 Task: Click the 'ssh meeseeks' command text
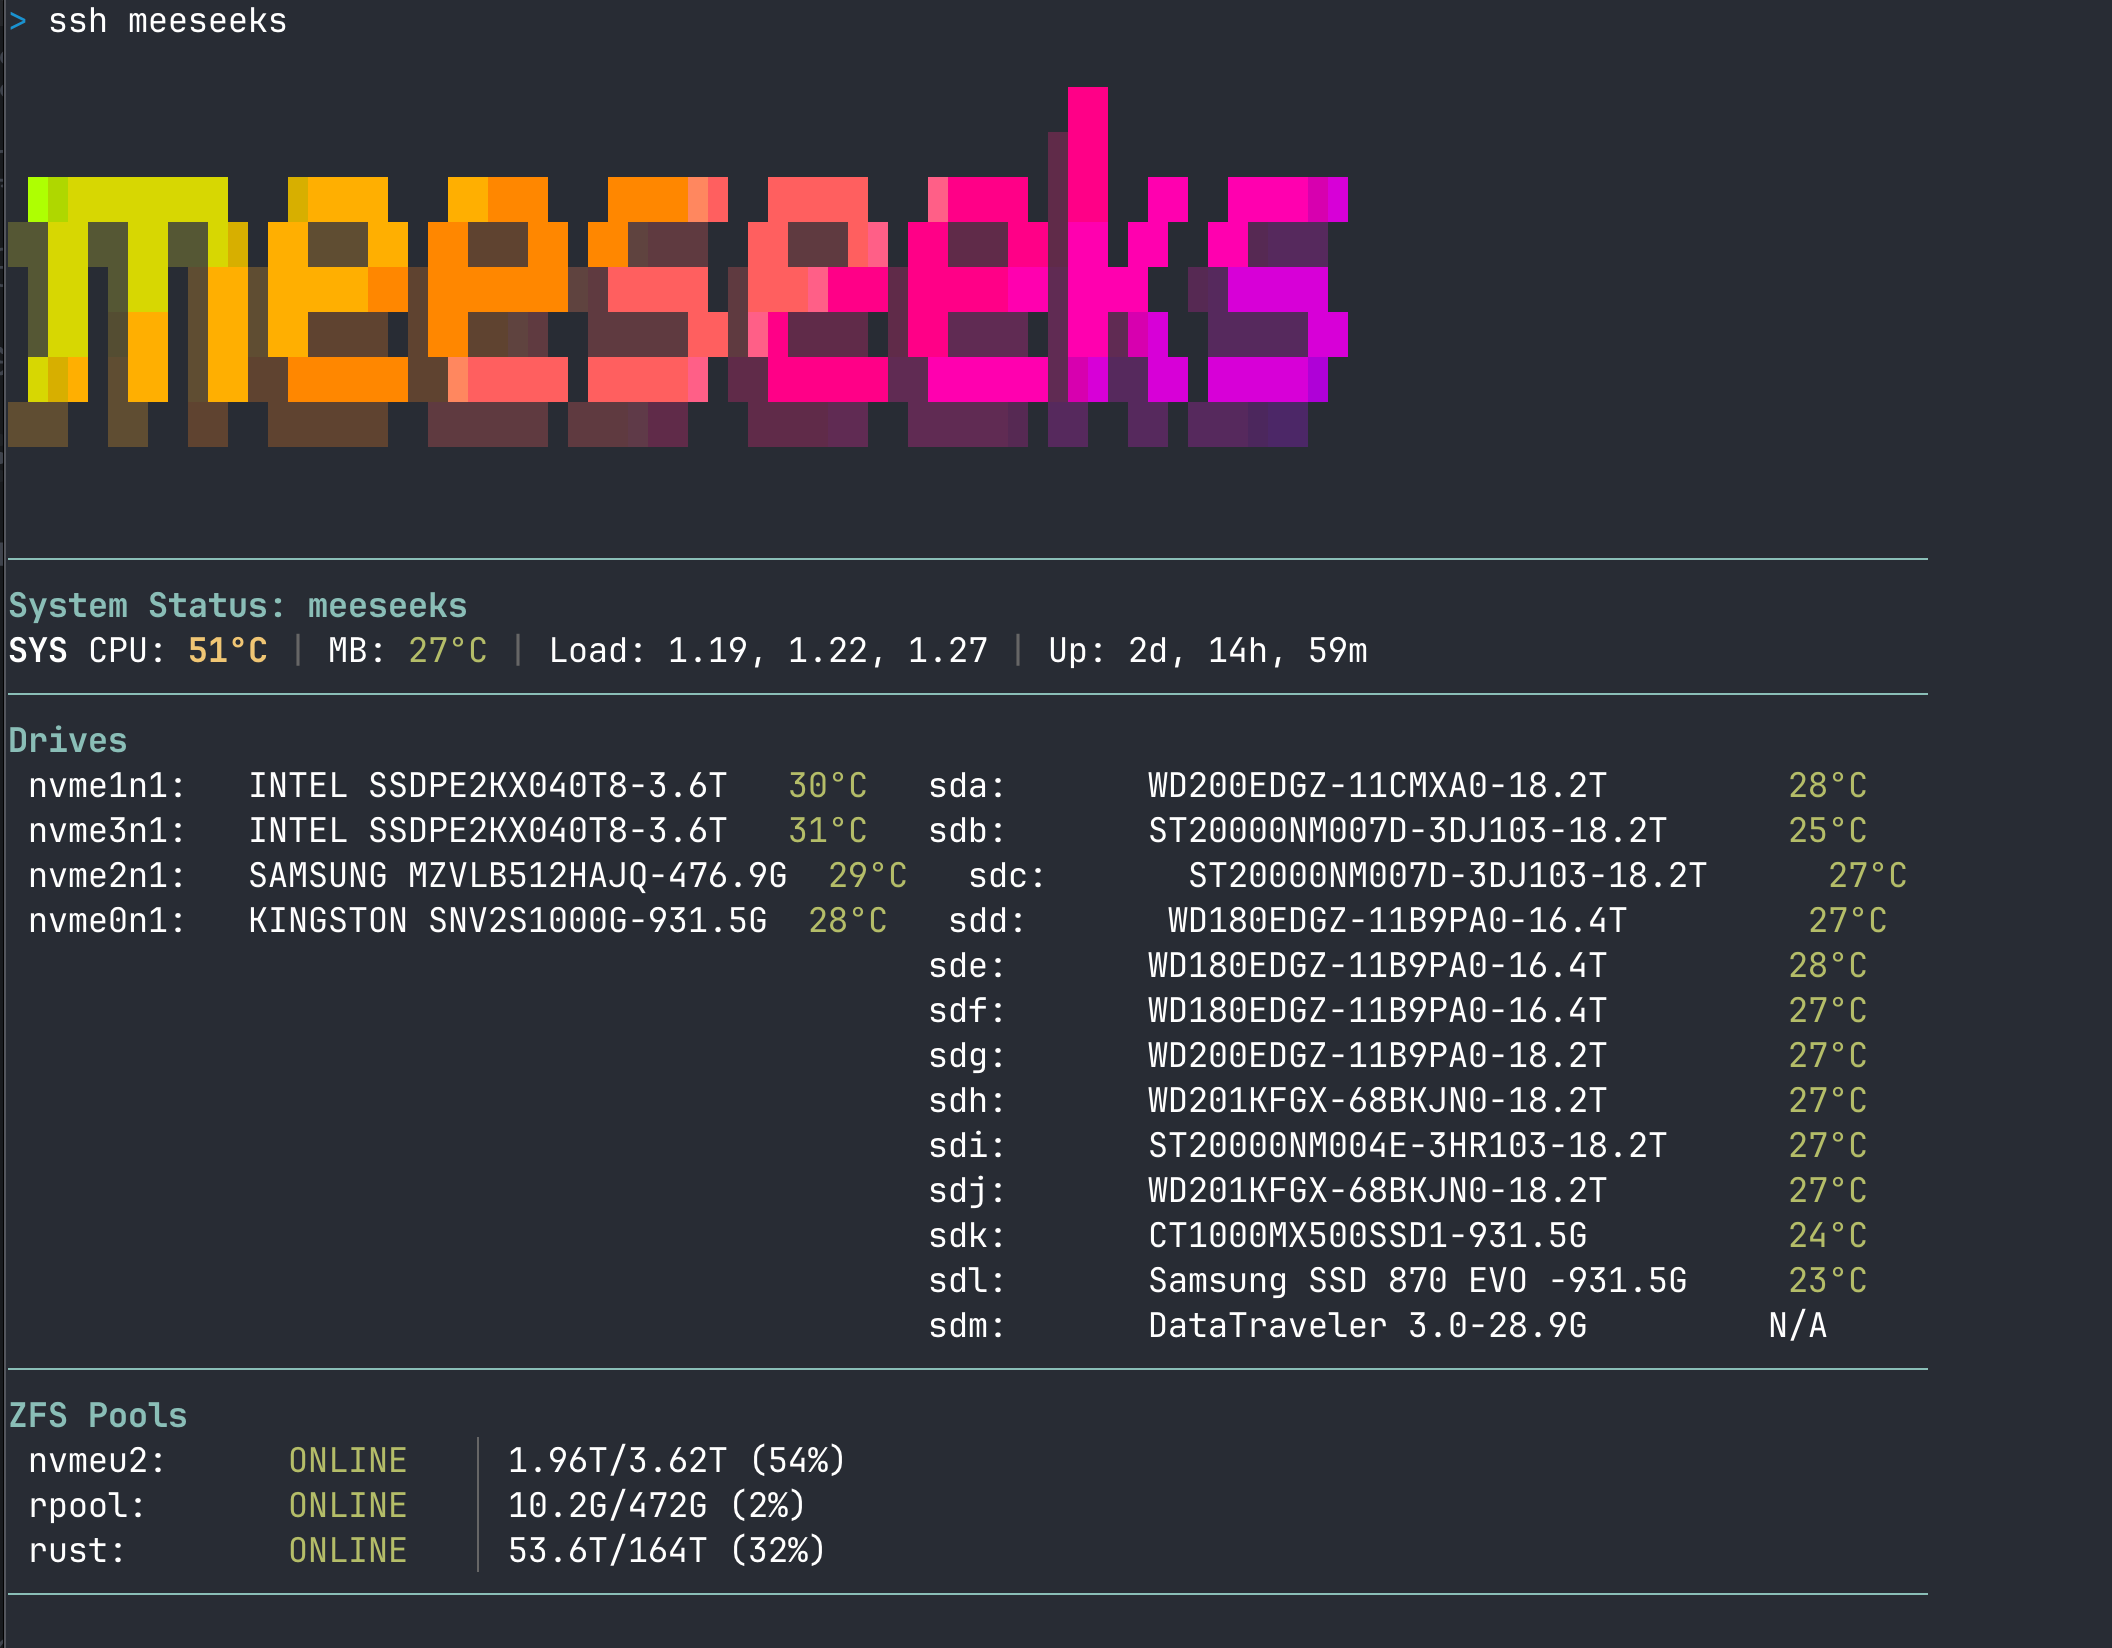pos(167,21)
